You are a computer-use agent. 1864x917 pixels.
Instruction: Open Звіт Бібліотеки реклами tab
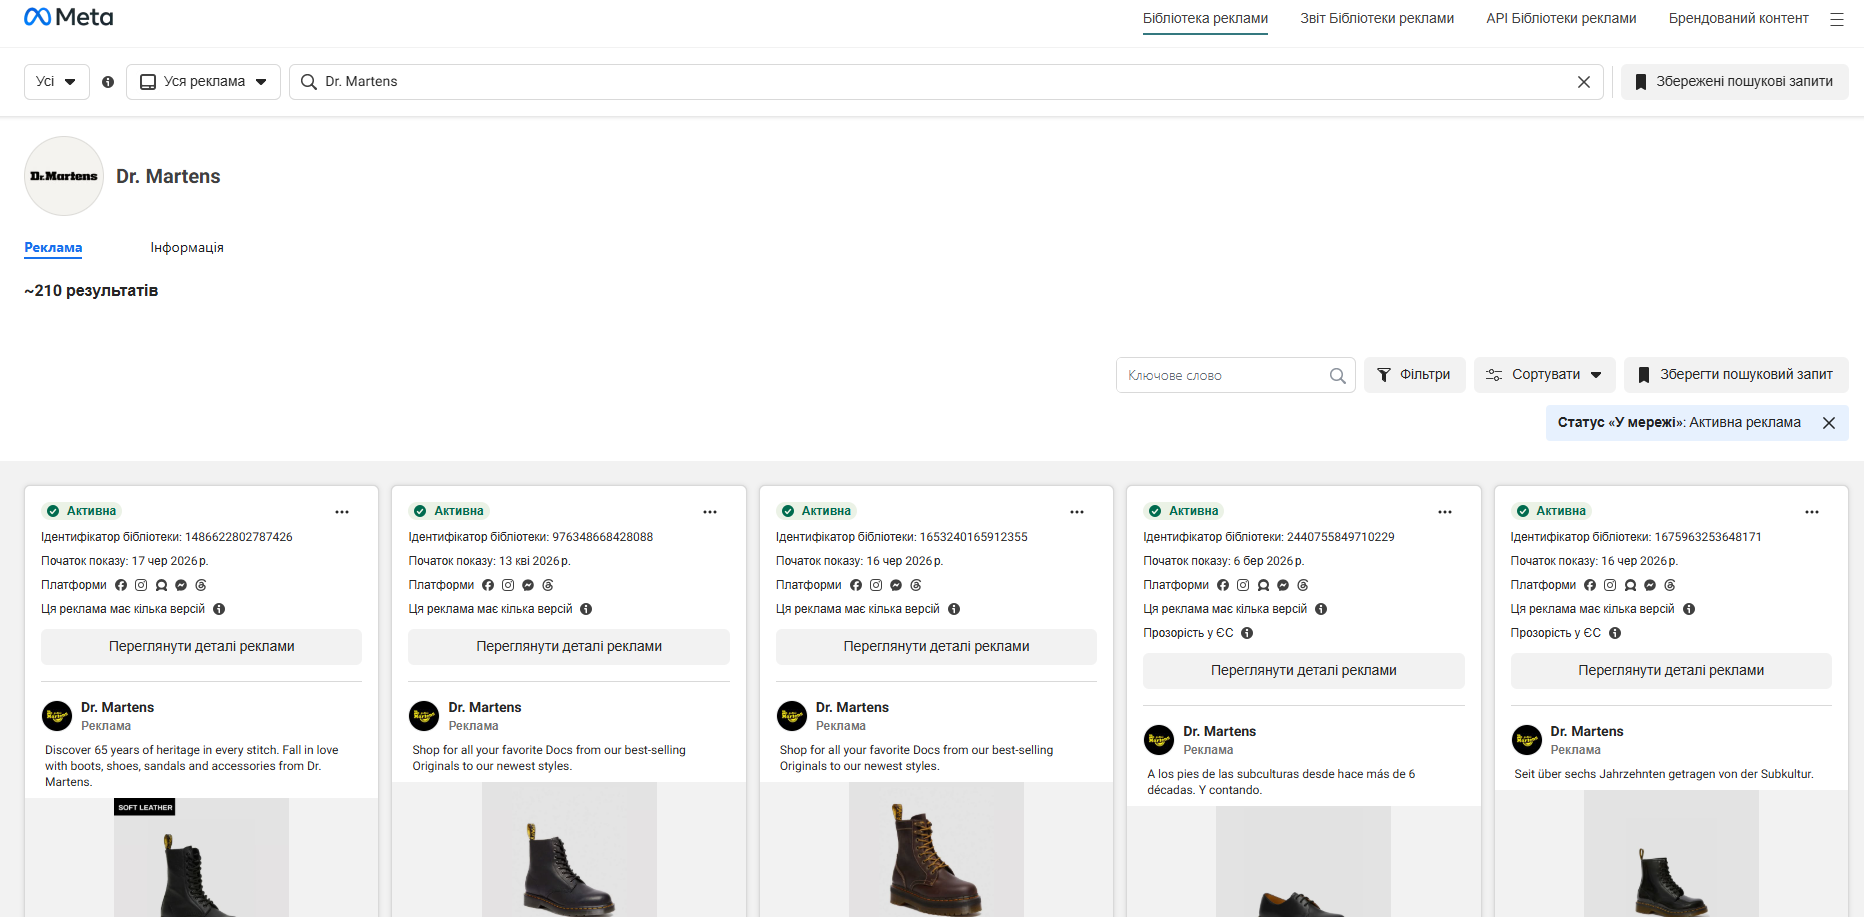click(x=1377, y=18)
